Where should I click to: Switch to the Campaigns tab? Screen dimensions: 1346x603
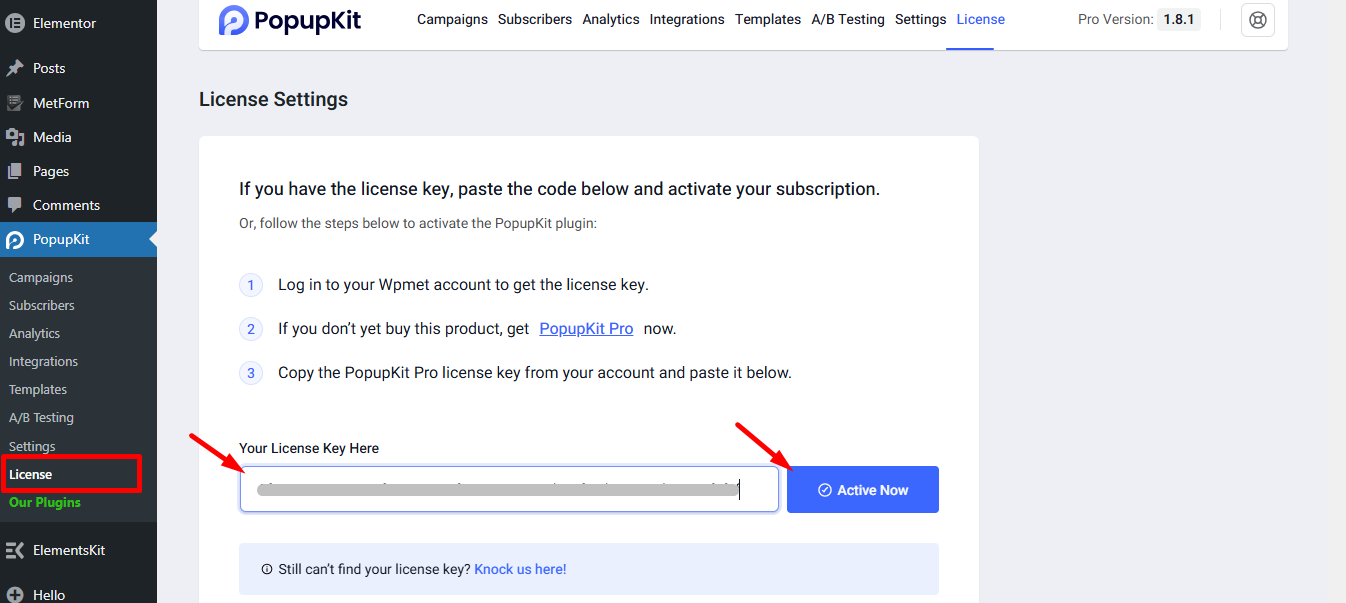pyautogui.click(x=452, y=19)
